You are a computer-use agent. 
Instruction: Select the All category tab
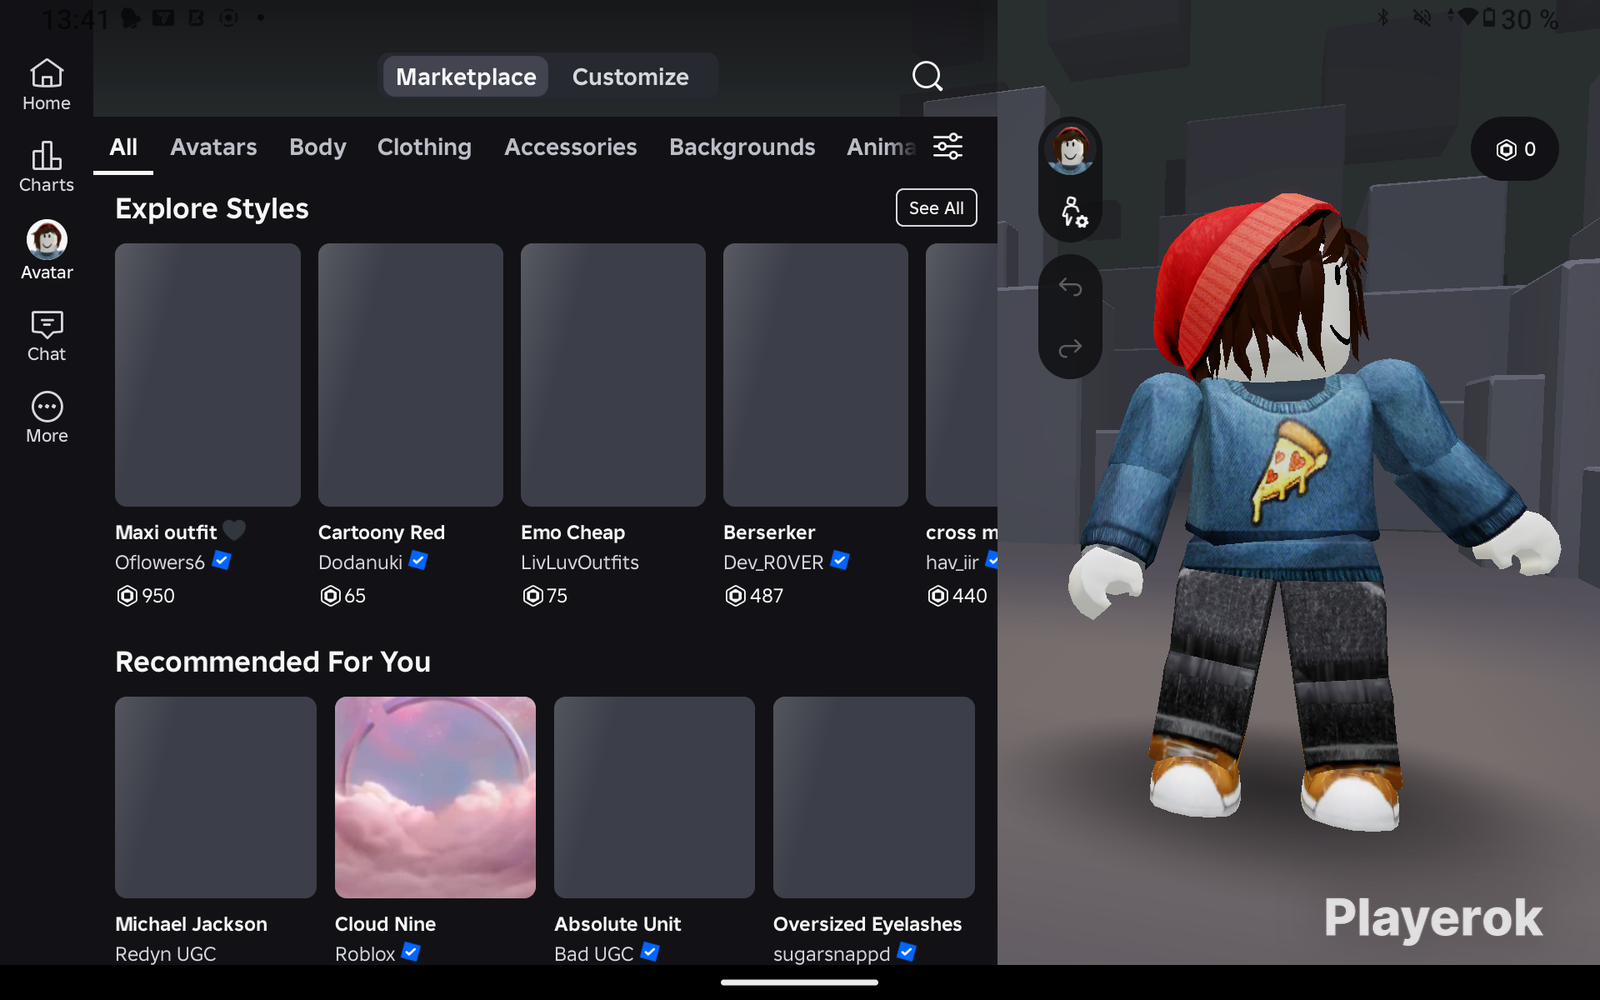click(123, 147)
